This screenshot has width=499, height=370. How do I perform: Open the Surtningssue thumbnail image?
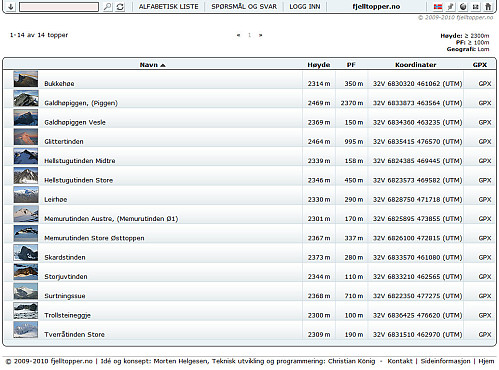click(26, 291)
